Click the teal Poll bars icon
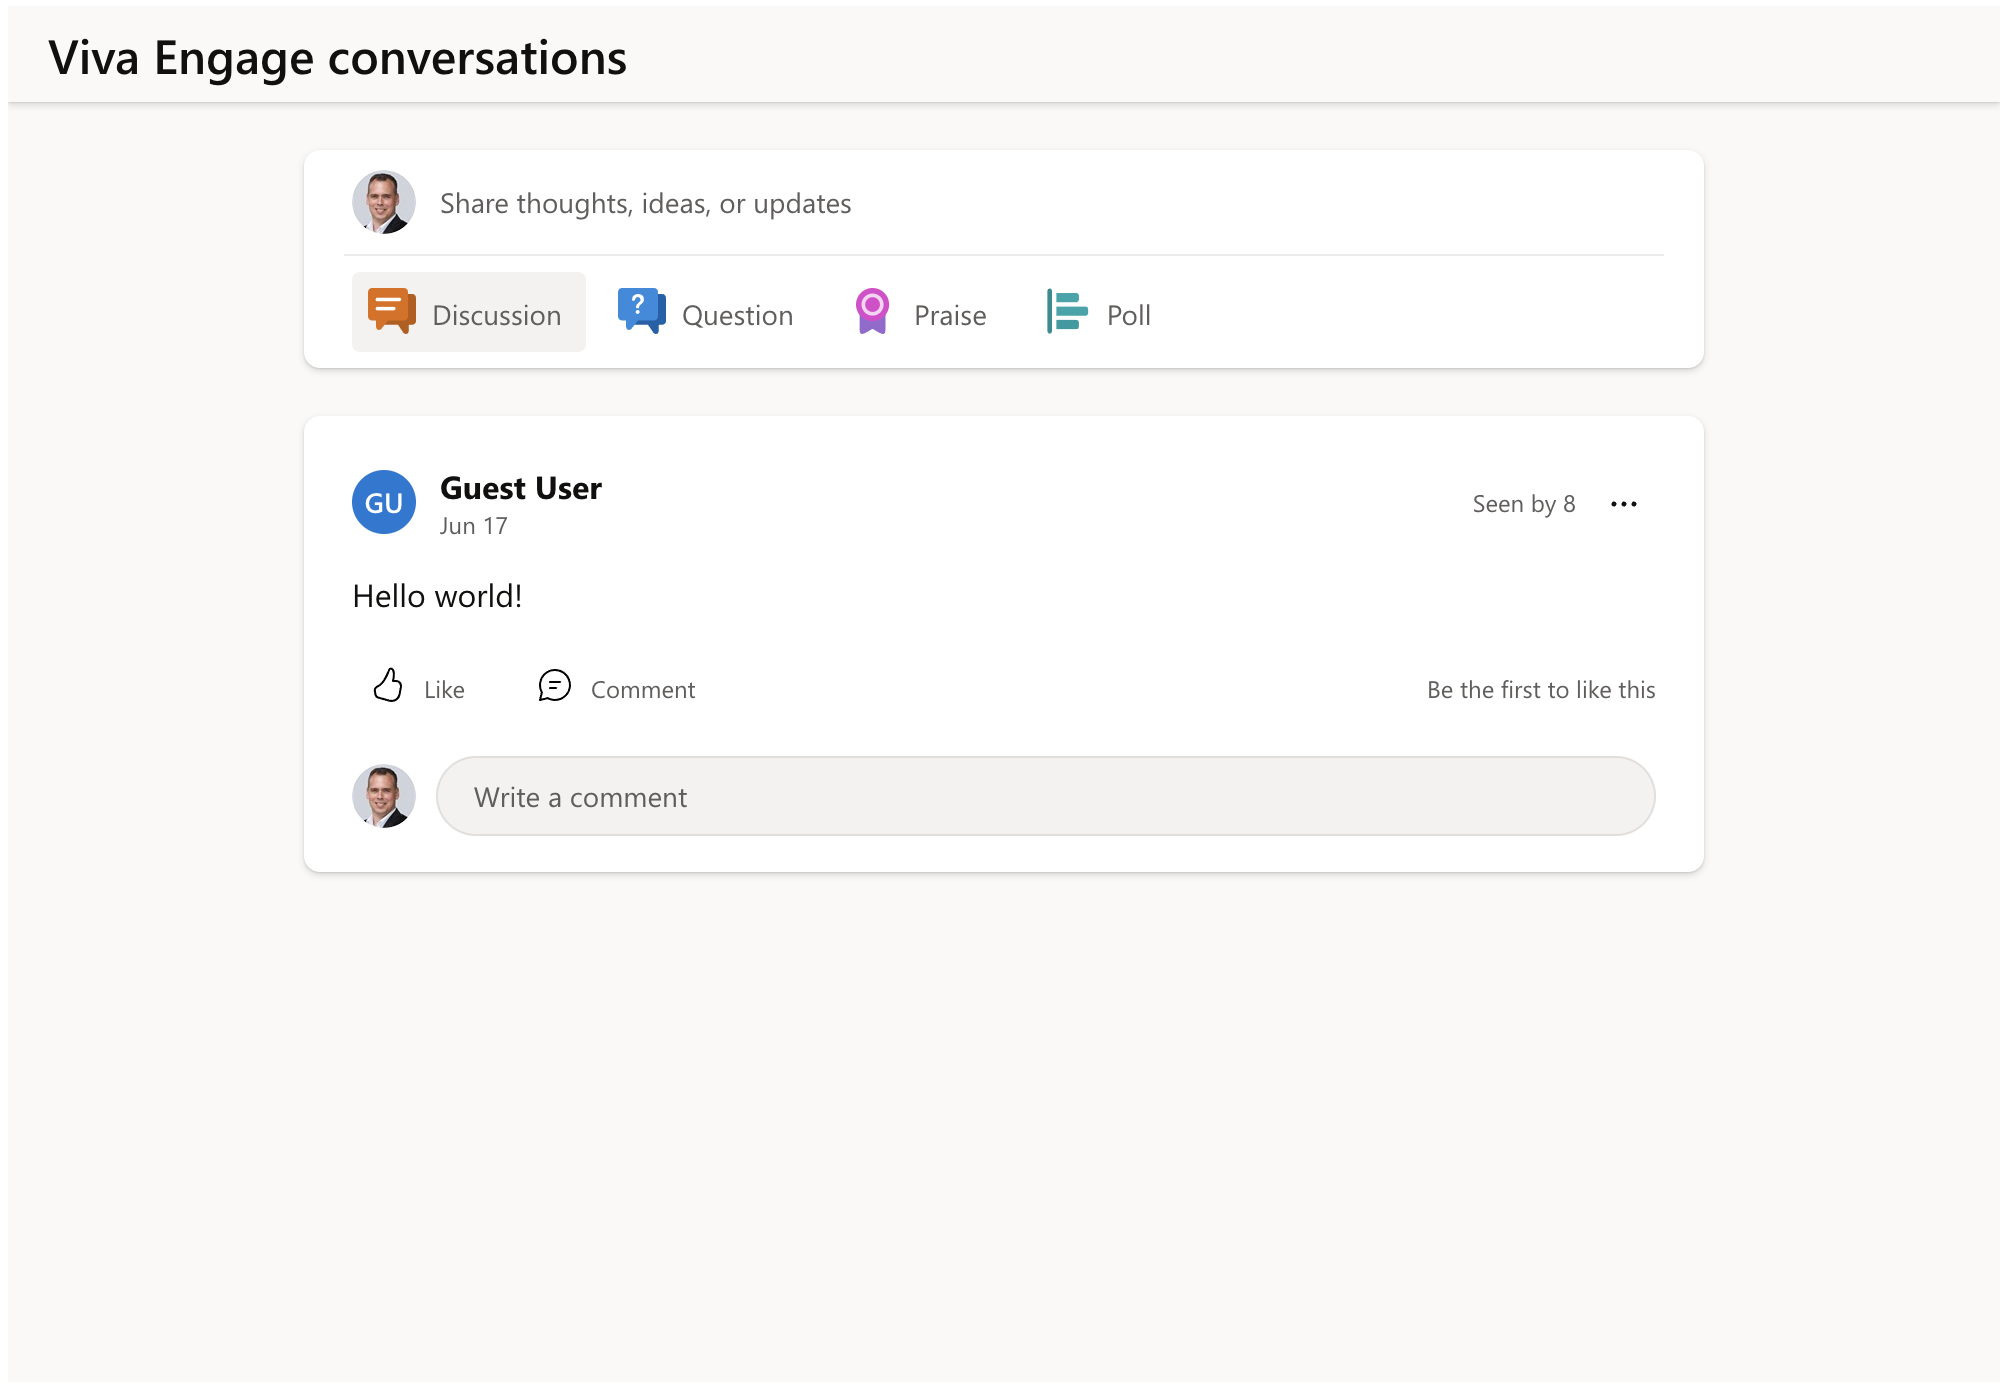 [1067, 311]
